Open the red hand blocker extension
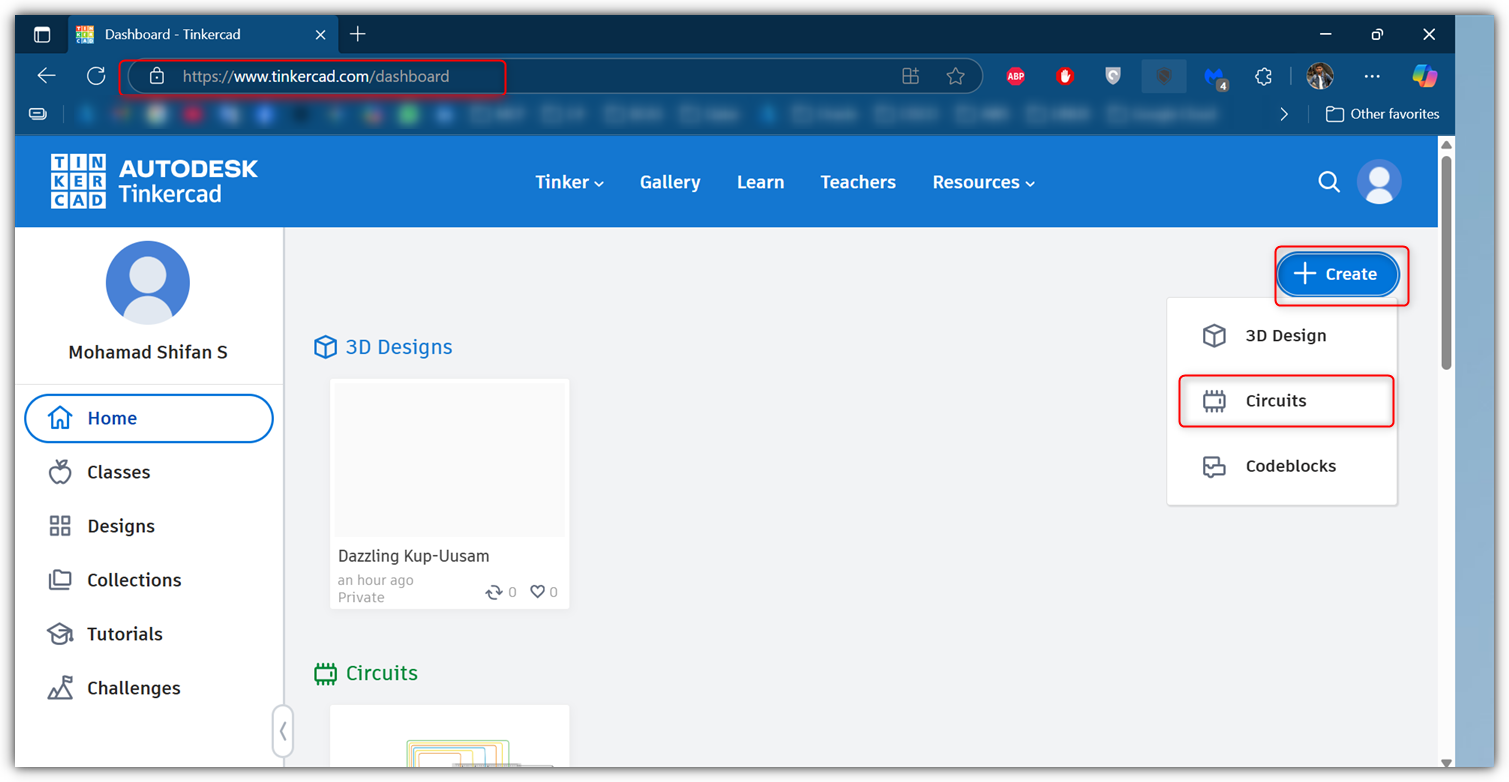The image size is (1509, 782). (1065, 76)
